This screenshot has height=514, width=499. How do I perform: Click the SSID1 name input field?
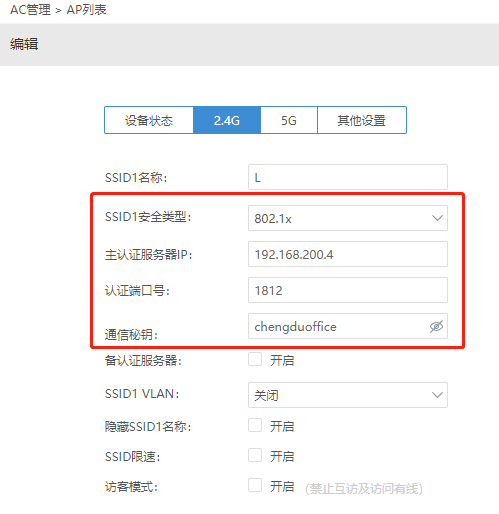(x=348, y=177)
